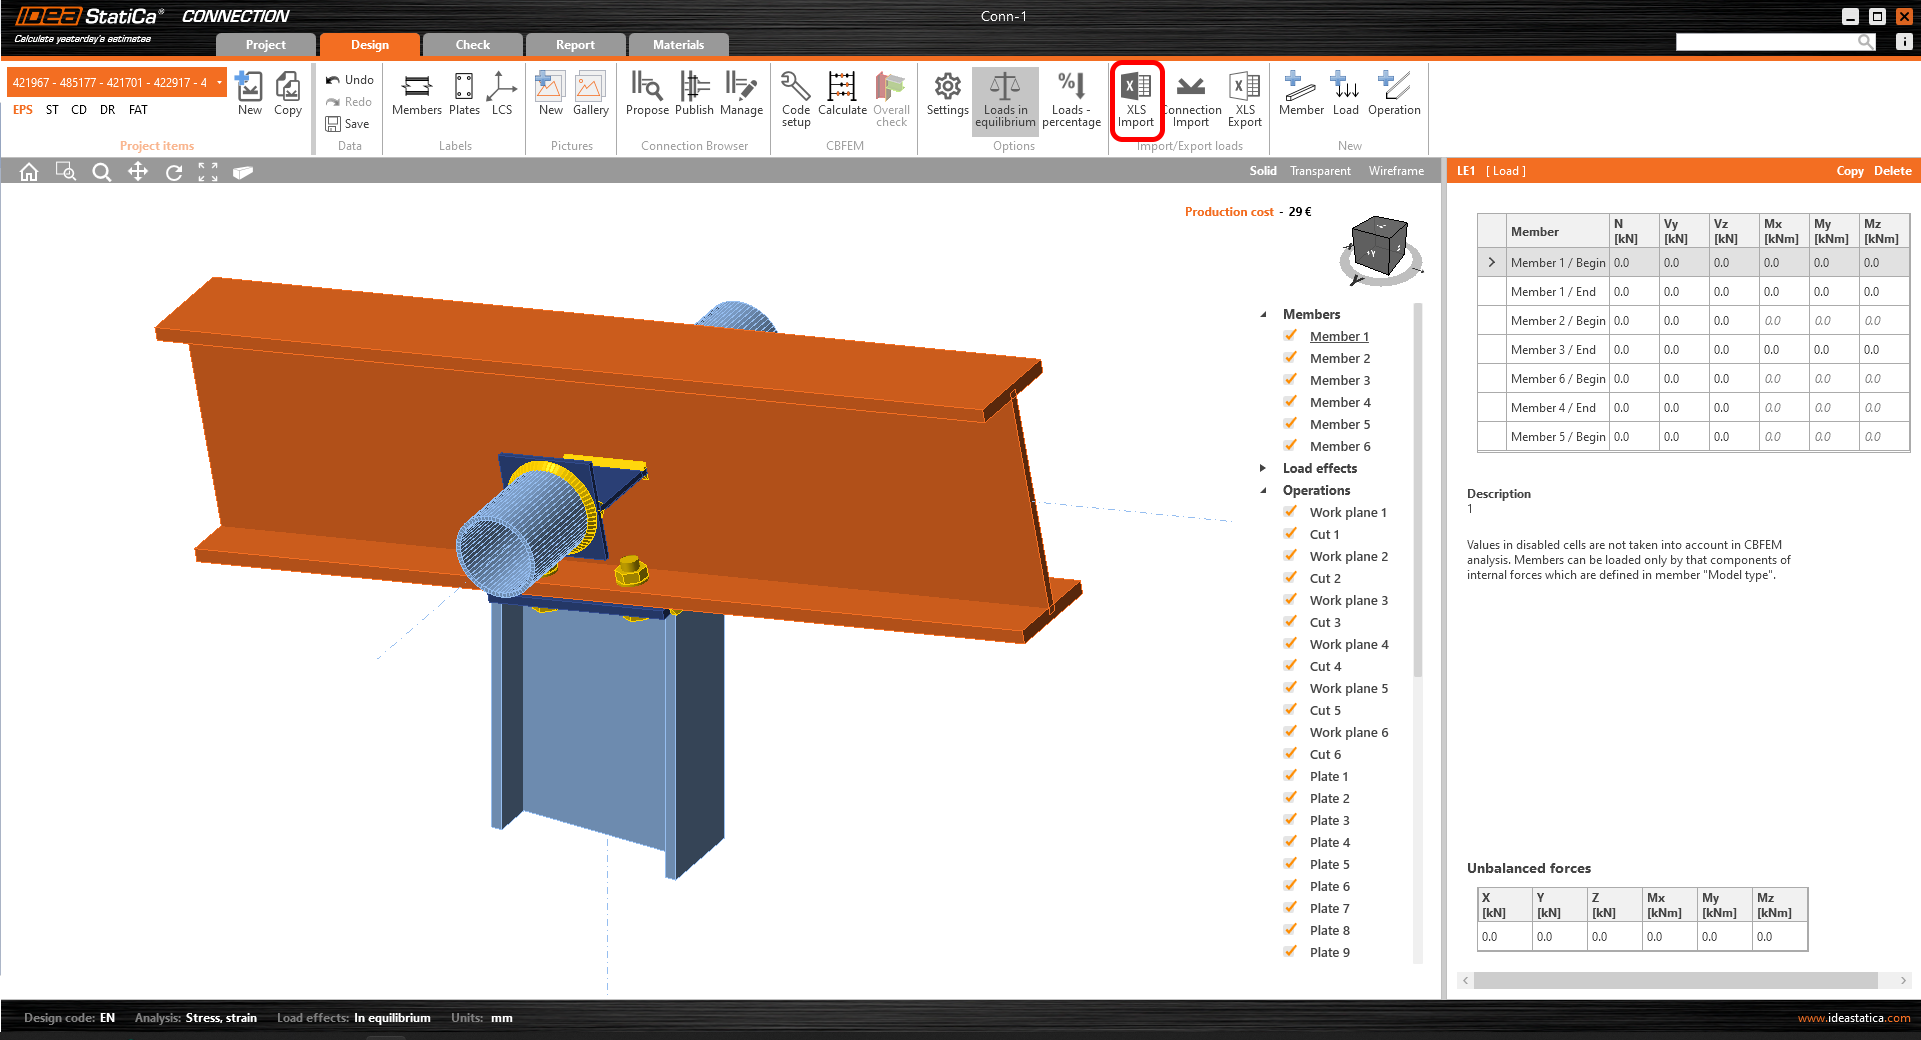Viewport: 1921px width, 1040px height.
Task: Open Code setup in the CBFEM group
Action: [x=795, y=97]
